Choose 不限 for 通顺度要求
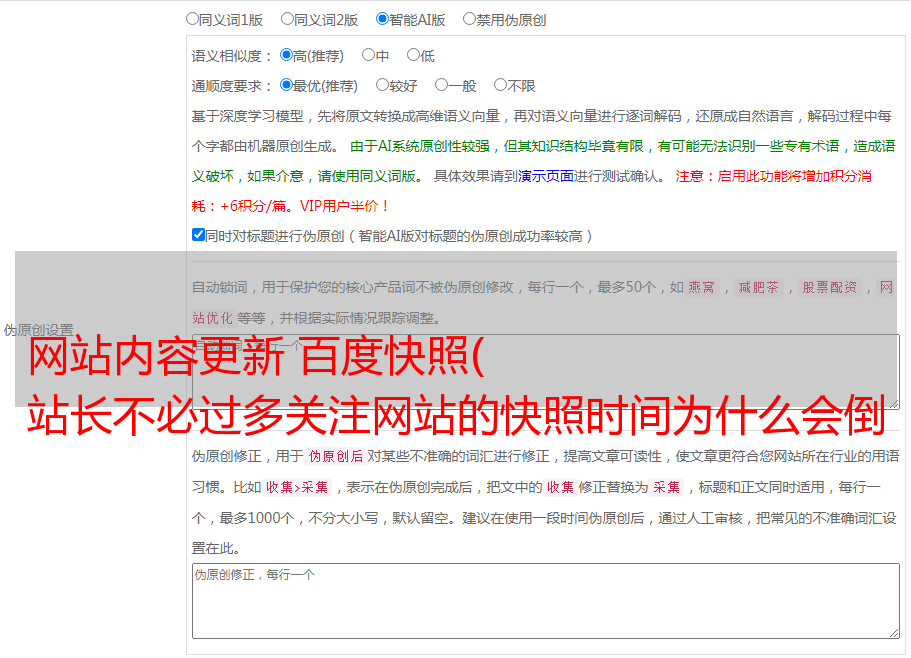The height and width of the screenshot is (658, 911). pos(500,85)
